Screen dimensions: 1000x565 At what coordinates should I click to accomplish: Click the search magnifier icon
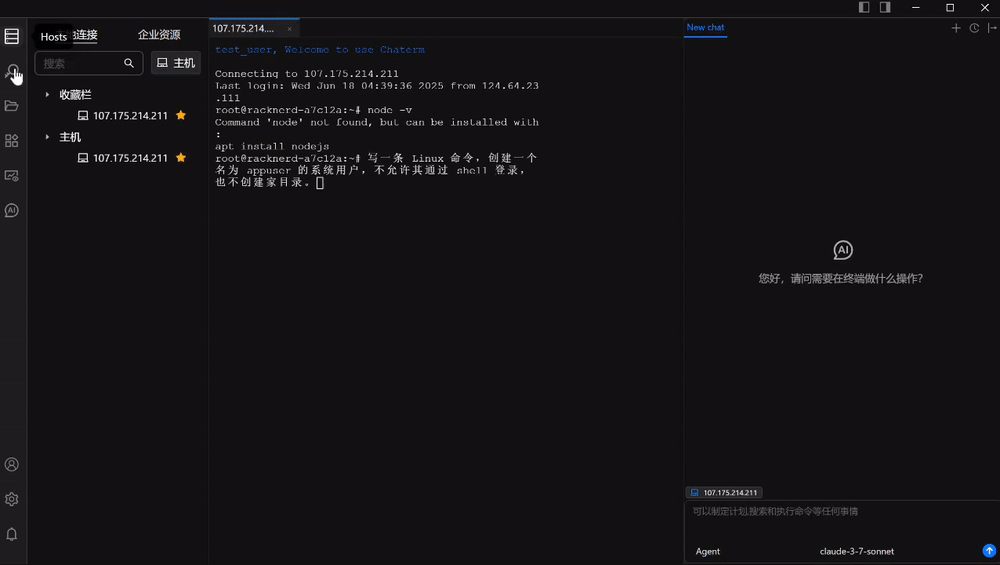click(x=129, y=63)
